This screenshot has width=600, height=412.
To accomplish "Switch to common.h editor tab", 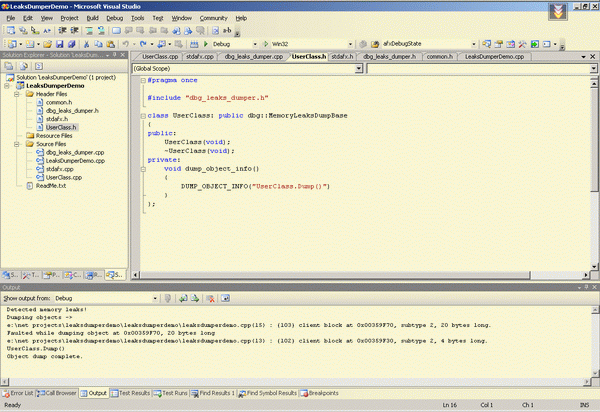I will (440, 57).
